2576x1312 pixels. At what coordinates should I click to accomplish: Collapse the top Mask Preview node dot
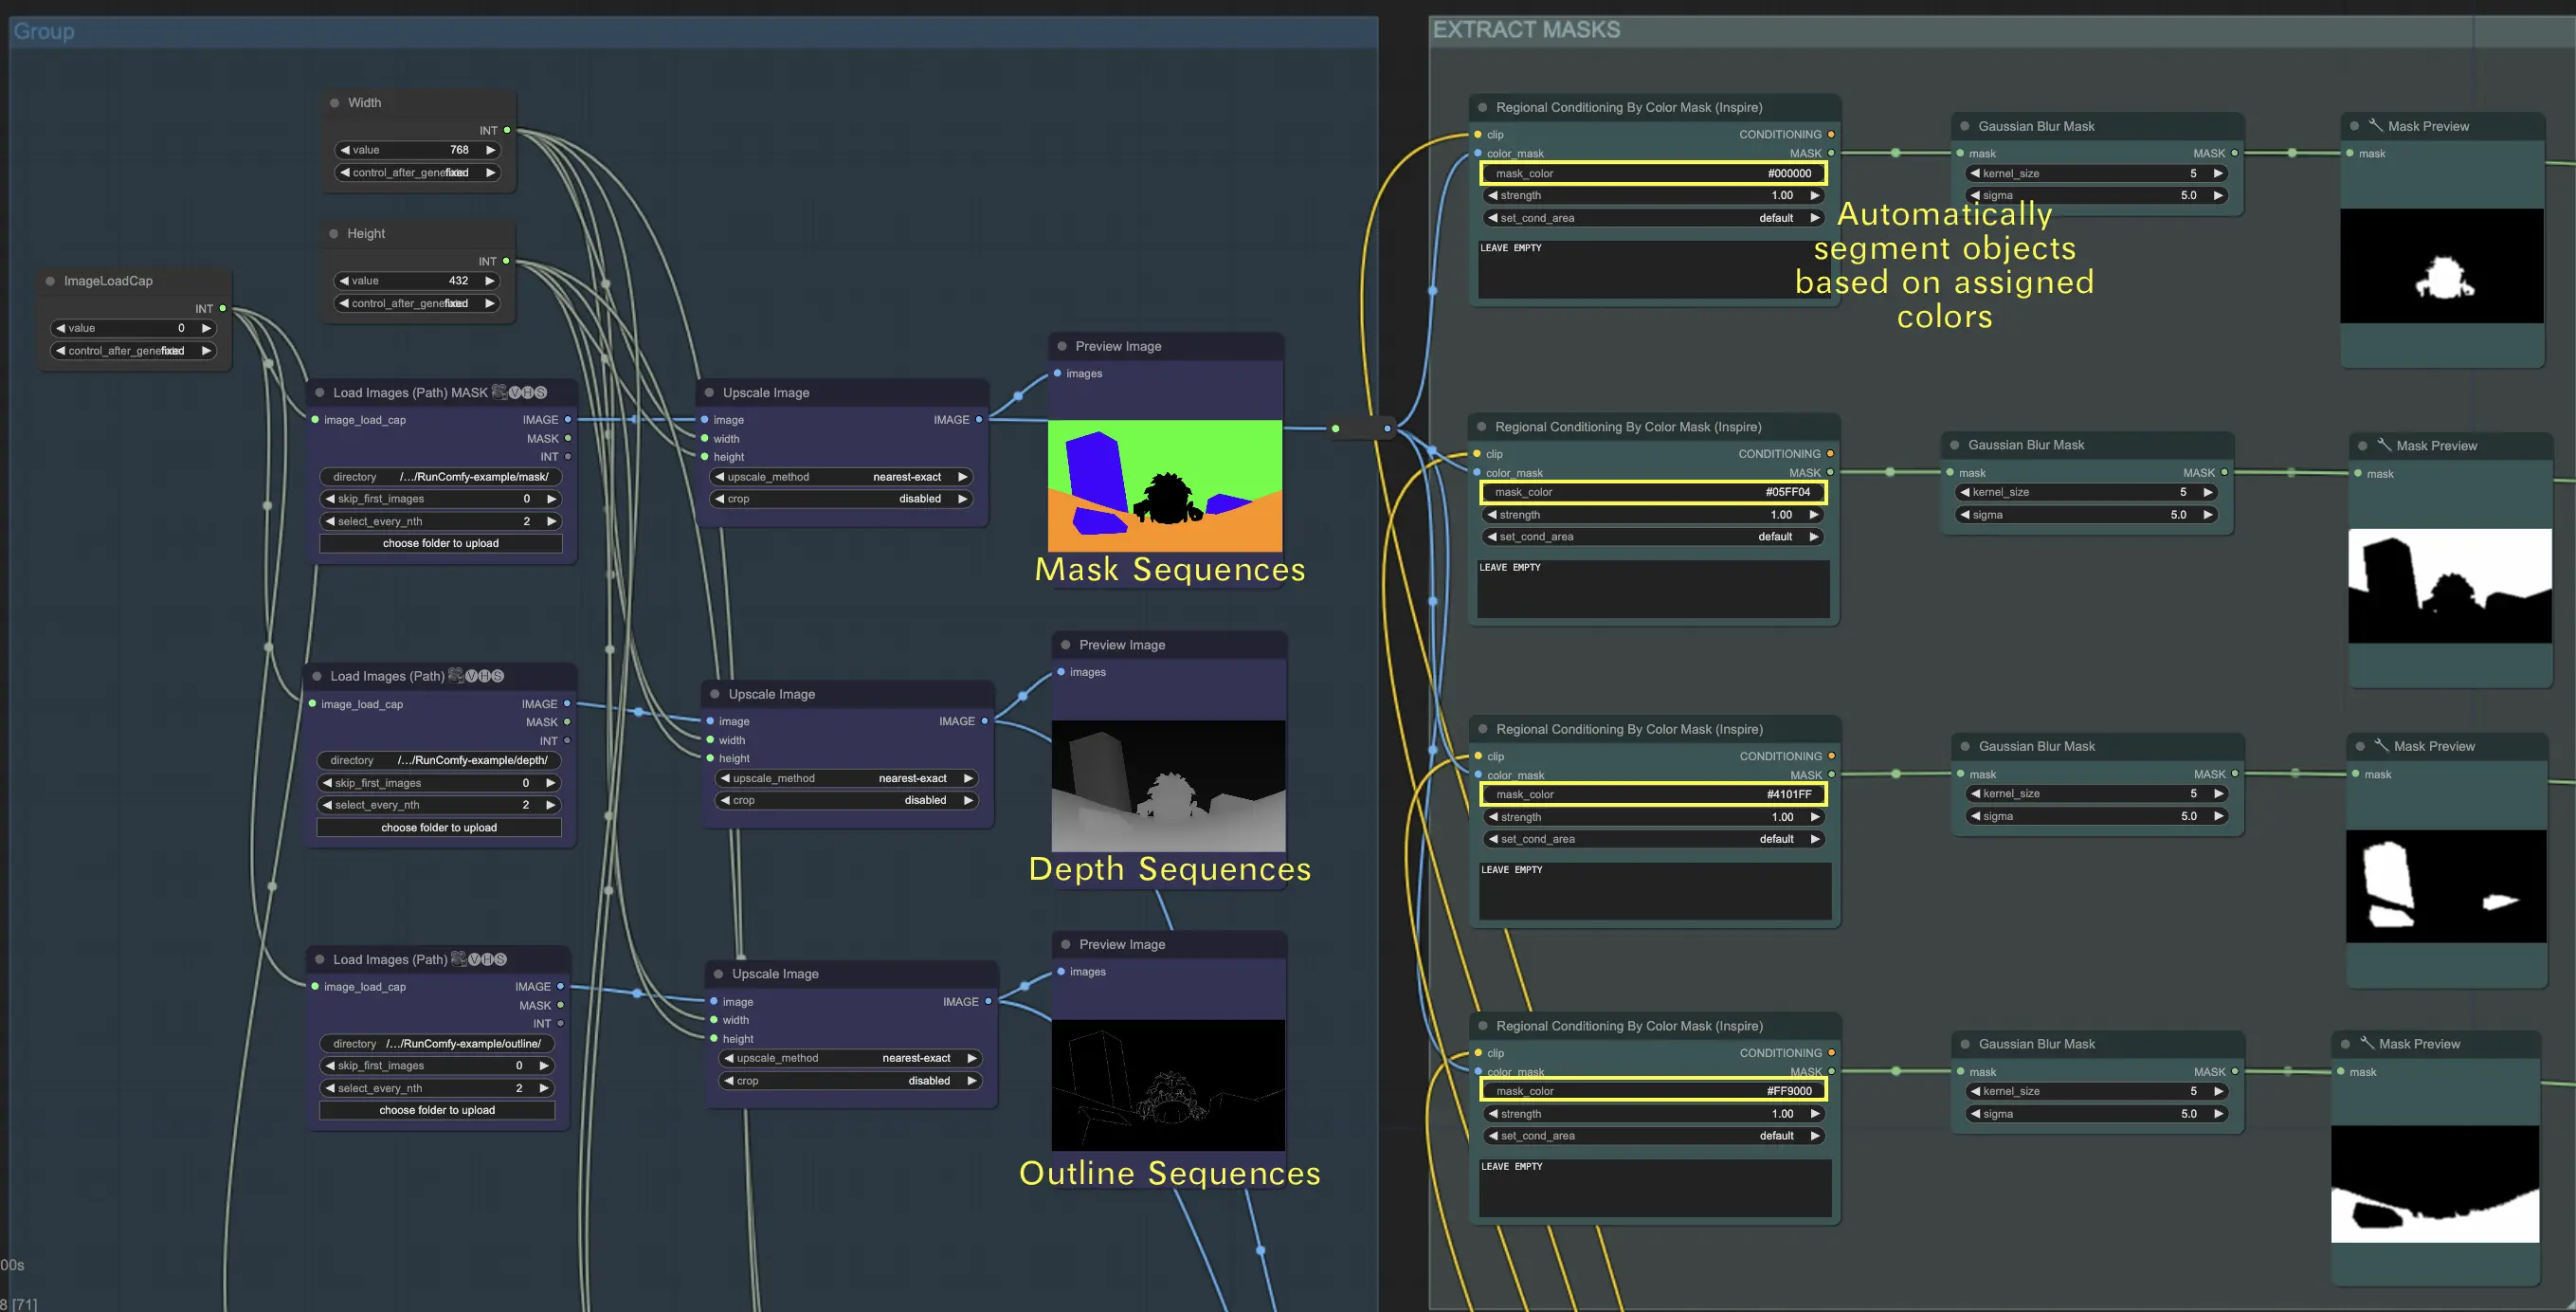[2354, 127]
